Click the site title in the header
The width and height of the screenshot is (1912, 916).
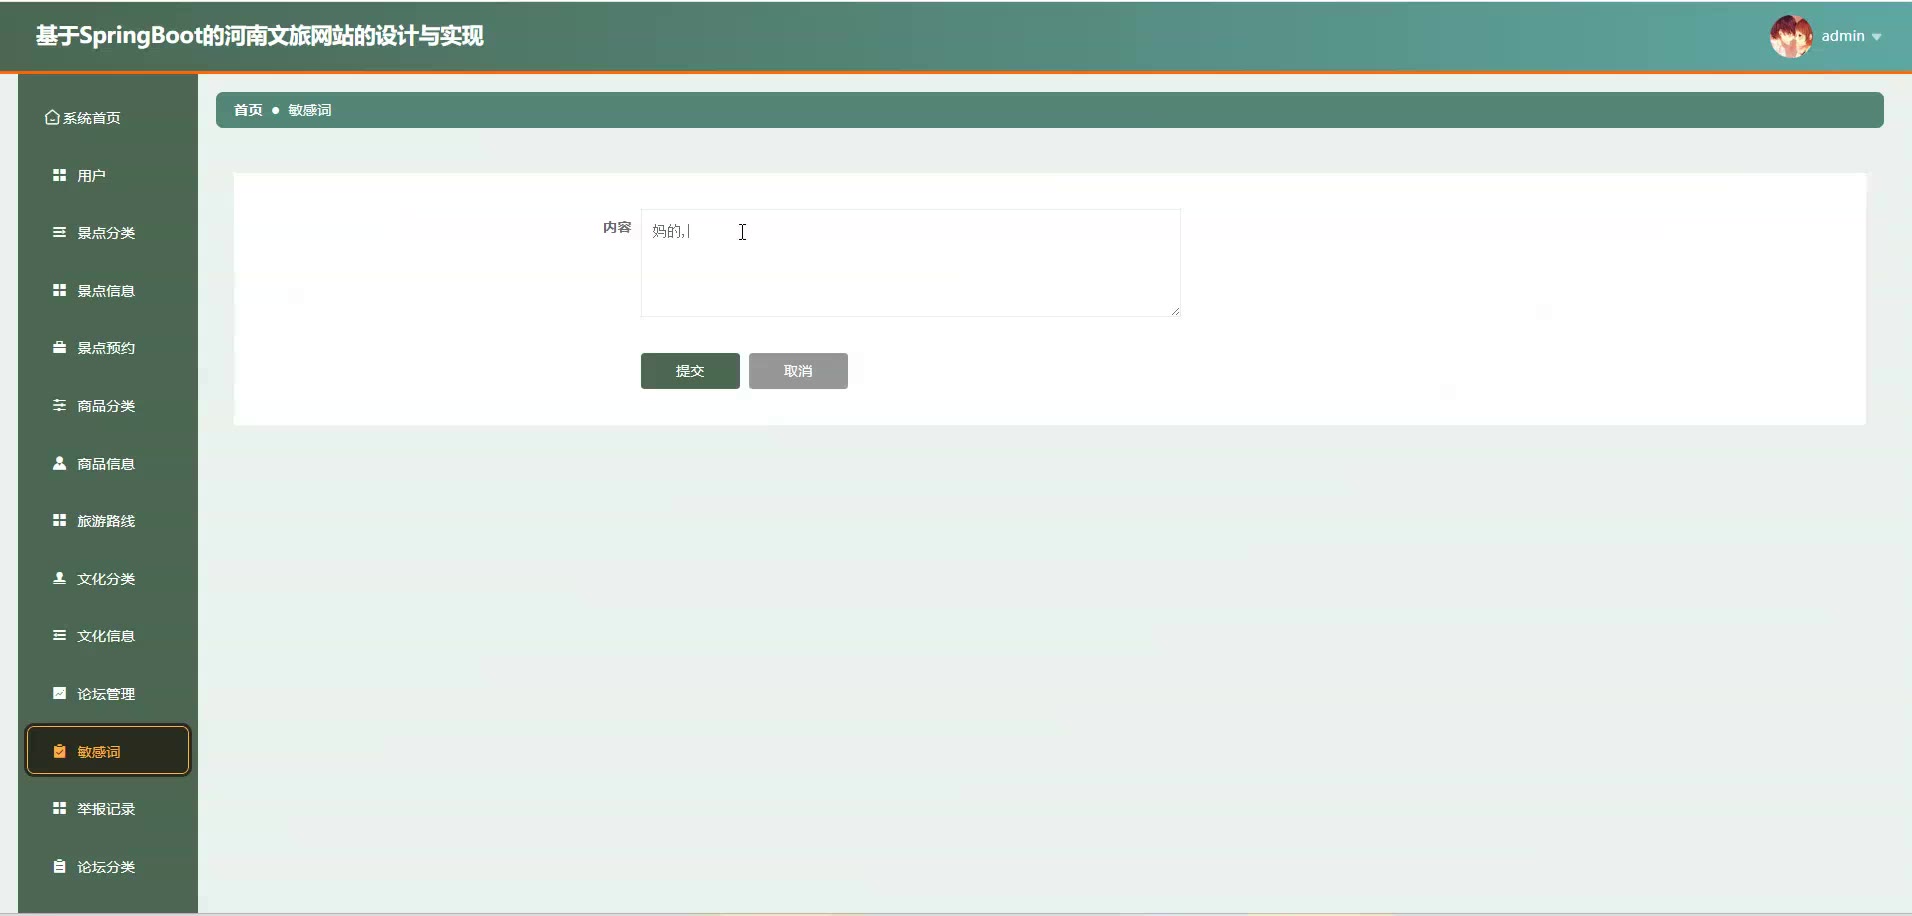coord(260,36)
